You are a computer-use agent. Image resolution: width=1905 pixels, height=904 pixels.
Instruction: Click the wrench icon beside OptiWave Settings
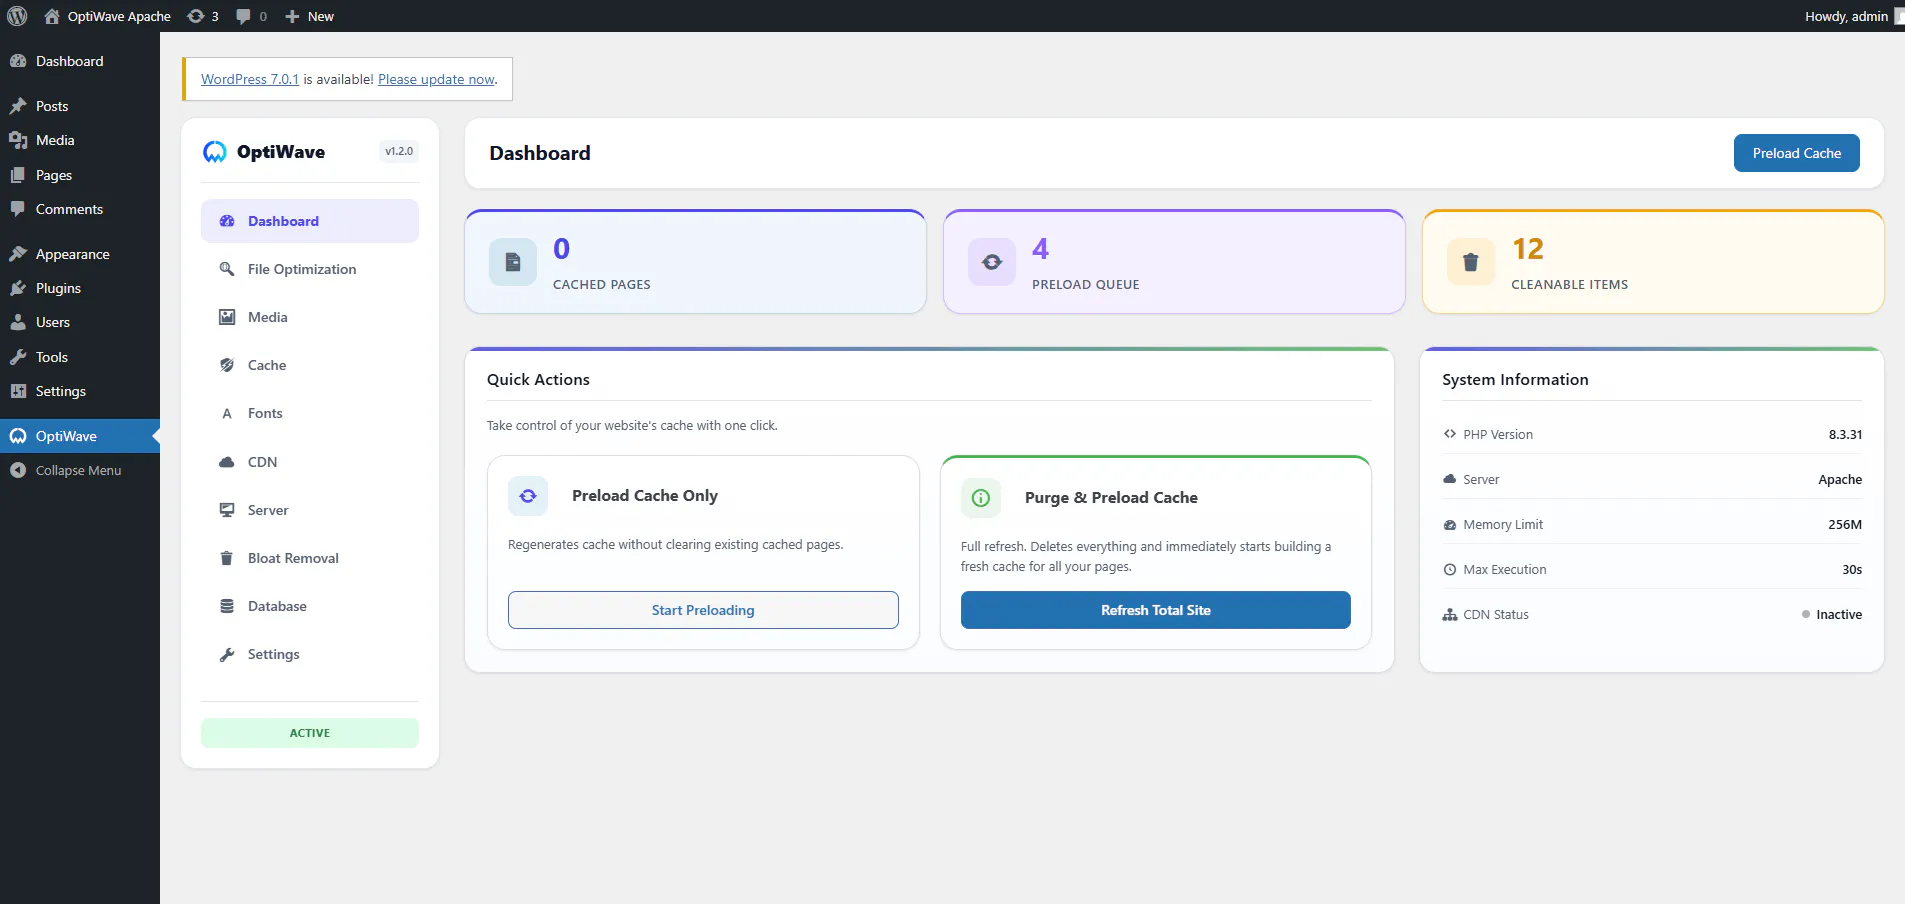click(x=227, y=654)
